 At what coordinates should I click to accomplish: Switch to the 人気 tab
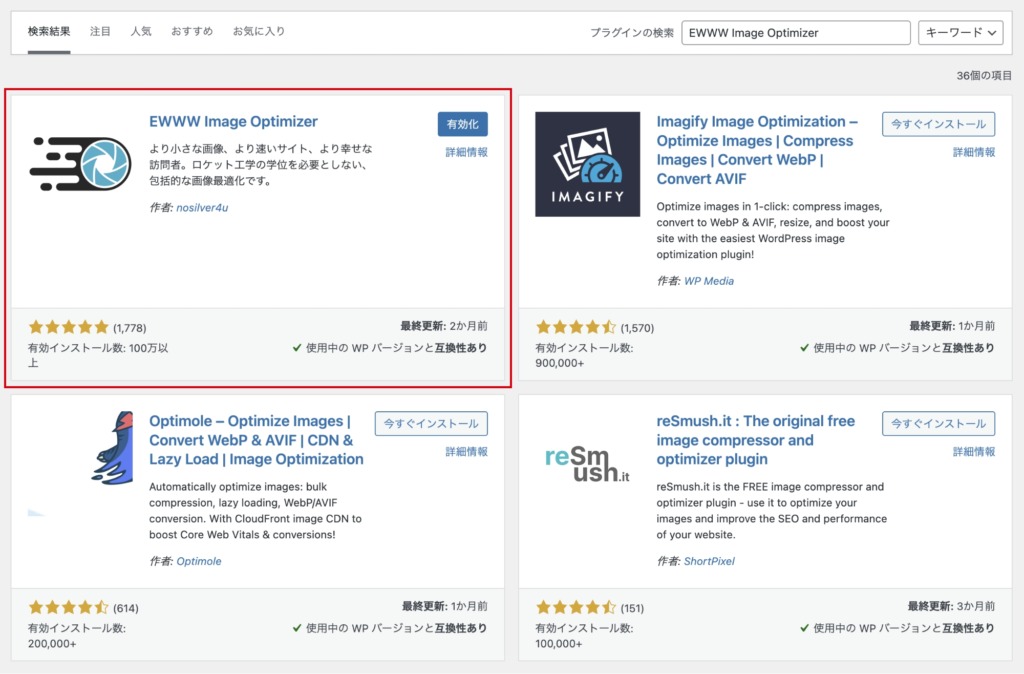(x=141, y=31)
